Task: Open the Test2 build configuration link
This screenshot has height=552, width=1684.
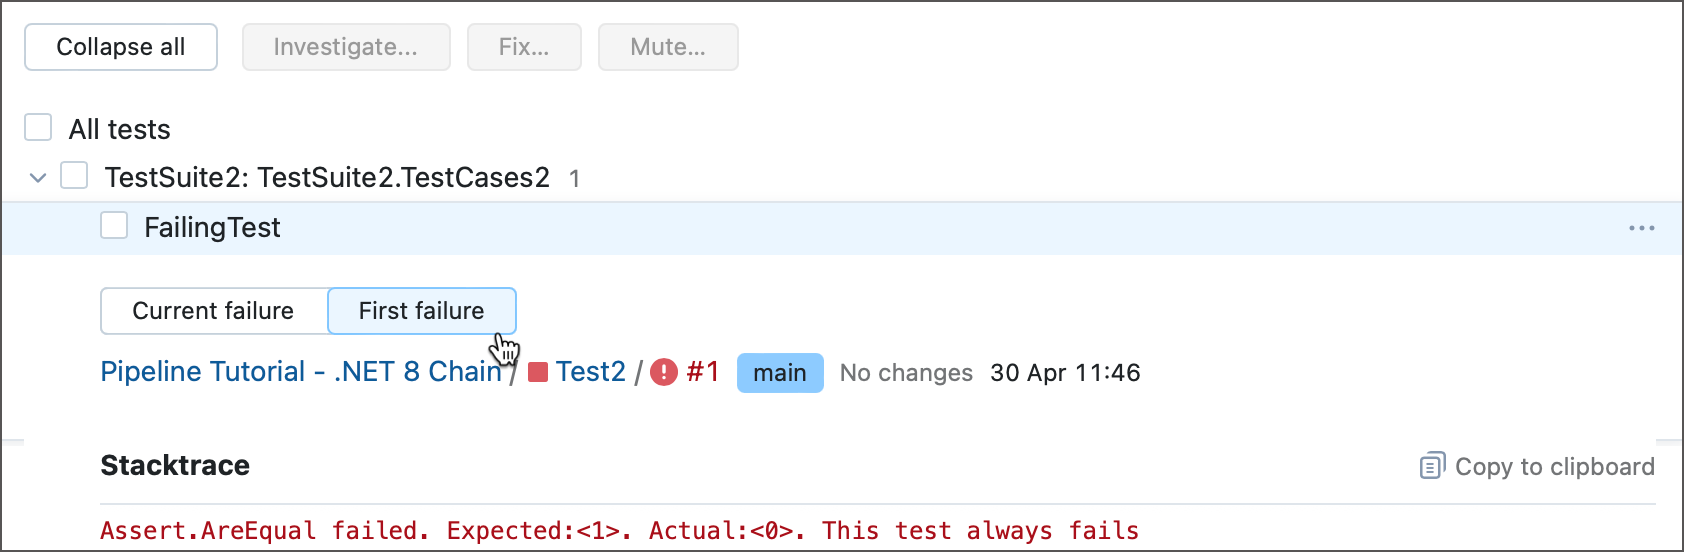Action: pyautogui.click(x=590, y=372)
